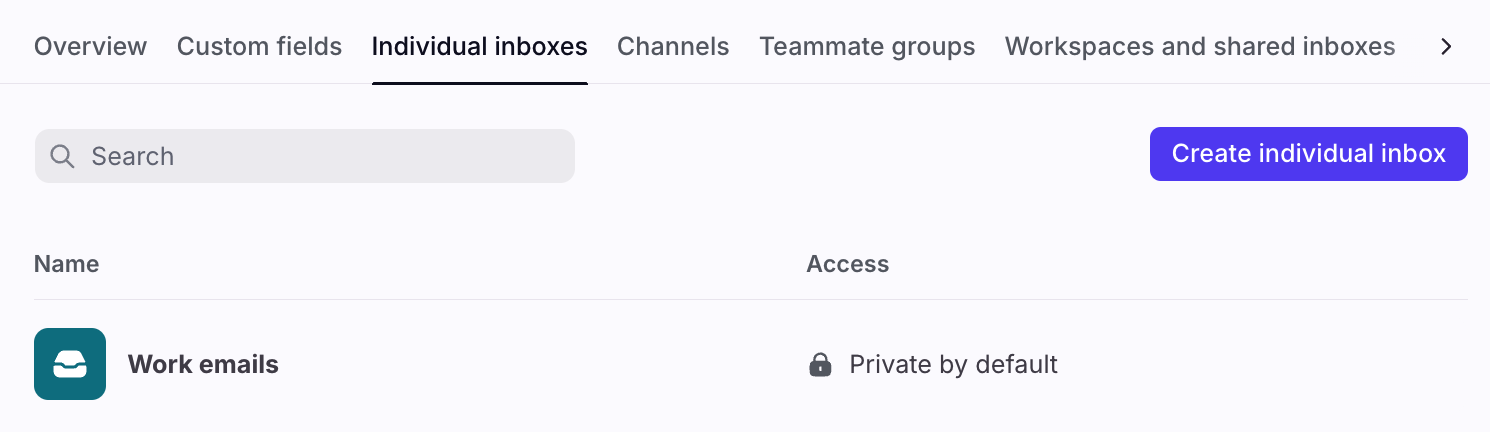Open the Work emails inbox name
Viewport: 1490px width, 432px height.
(203, 365)
